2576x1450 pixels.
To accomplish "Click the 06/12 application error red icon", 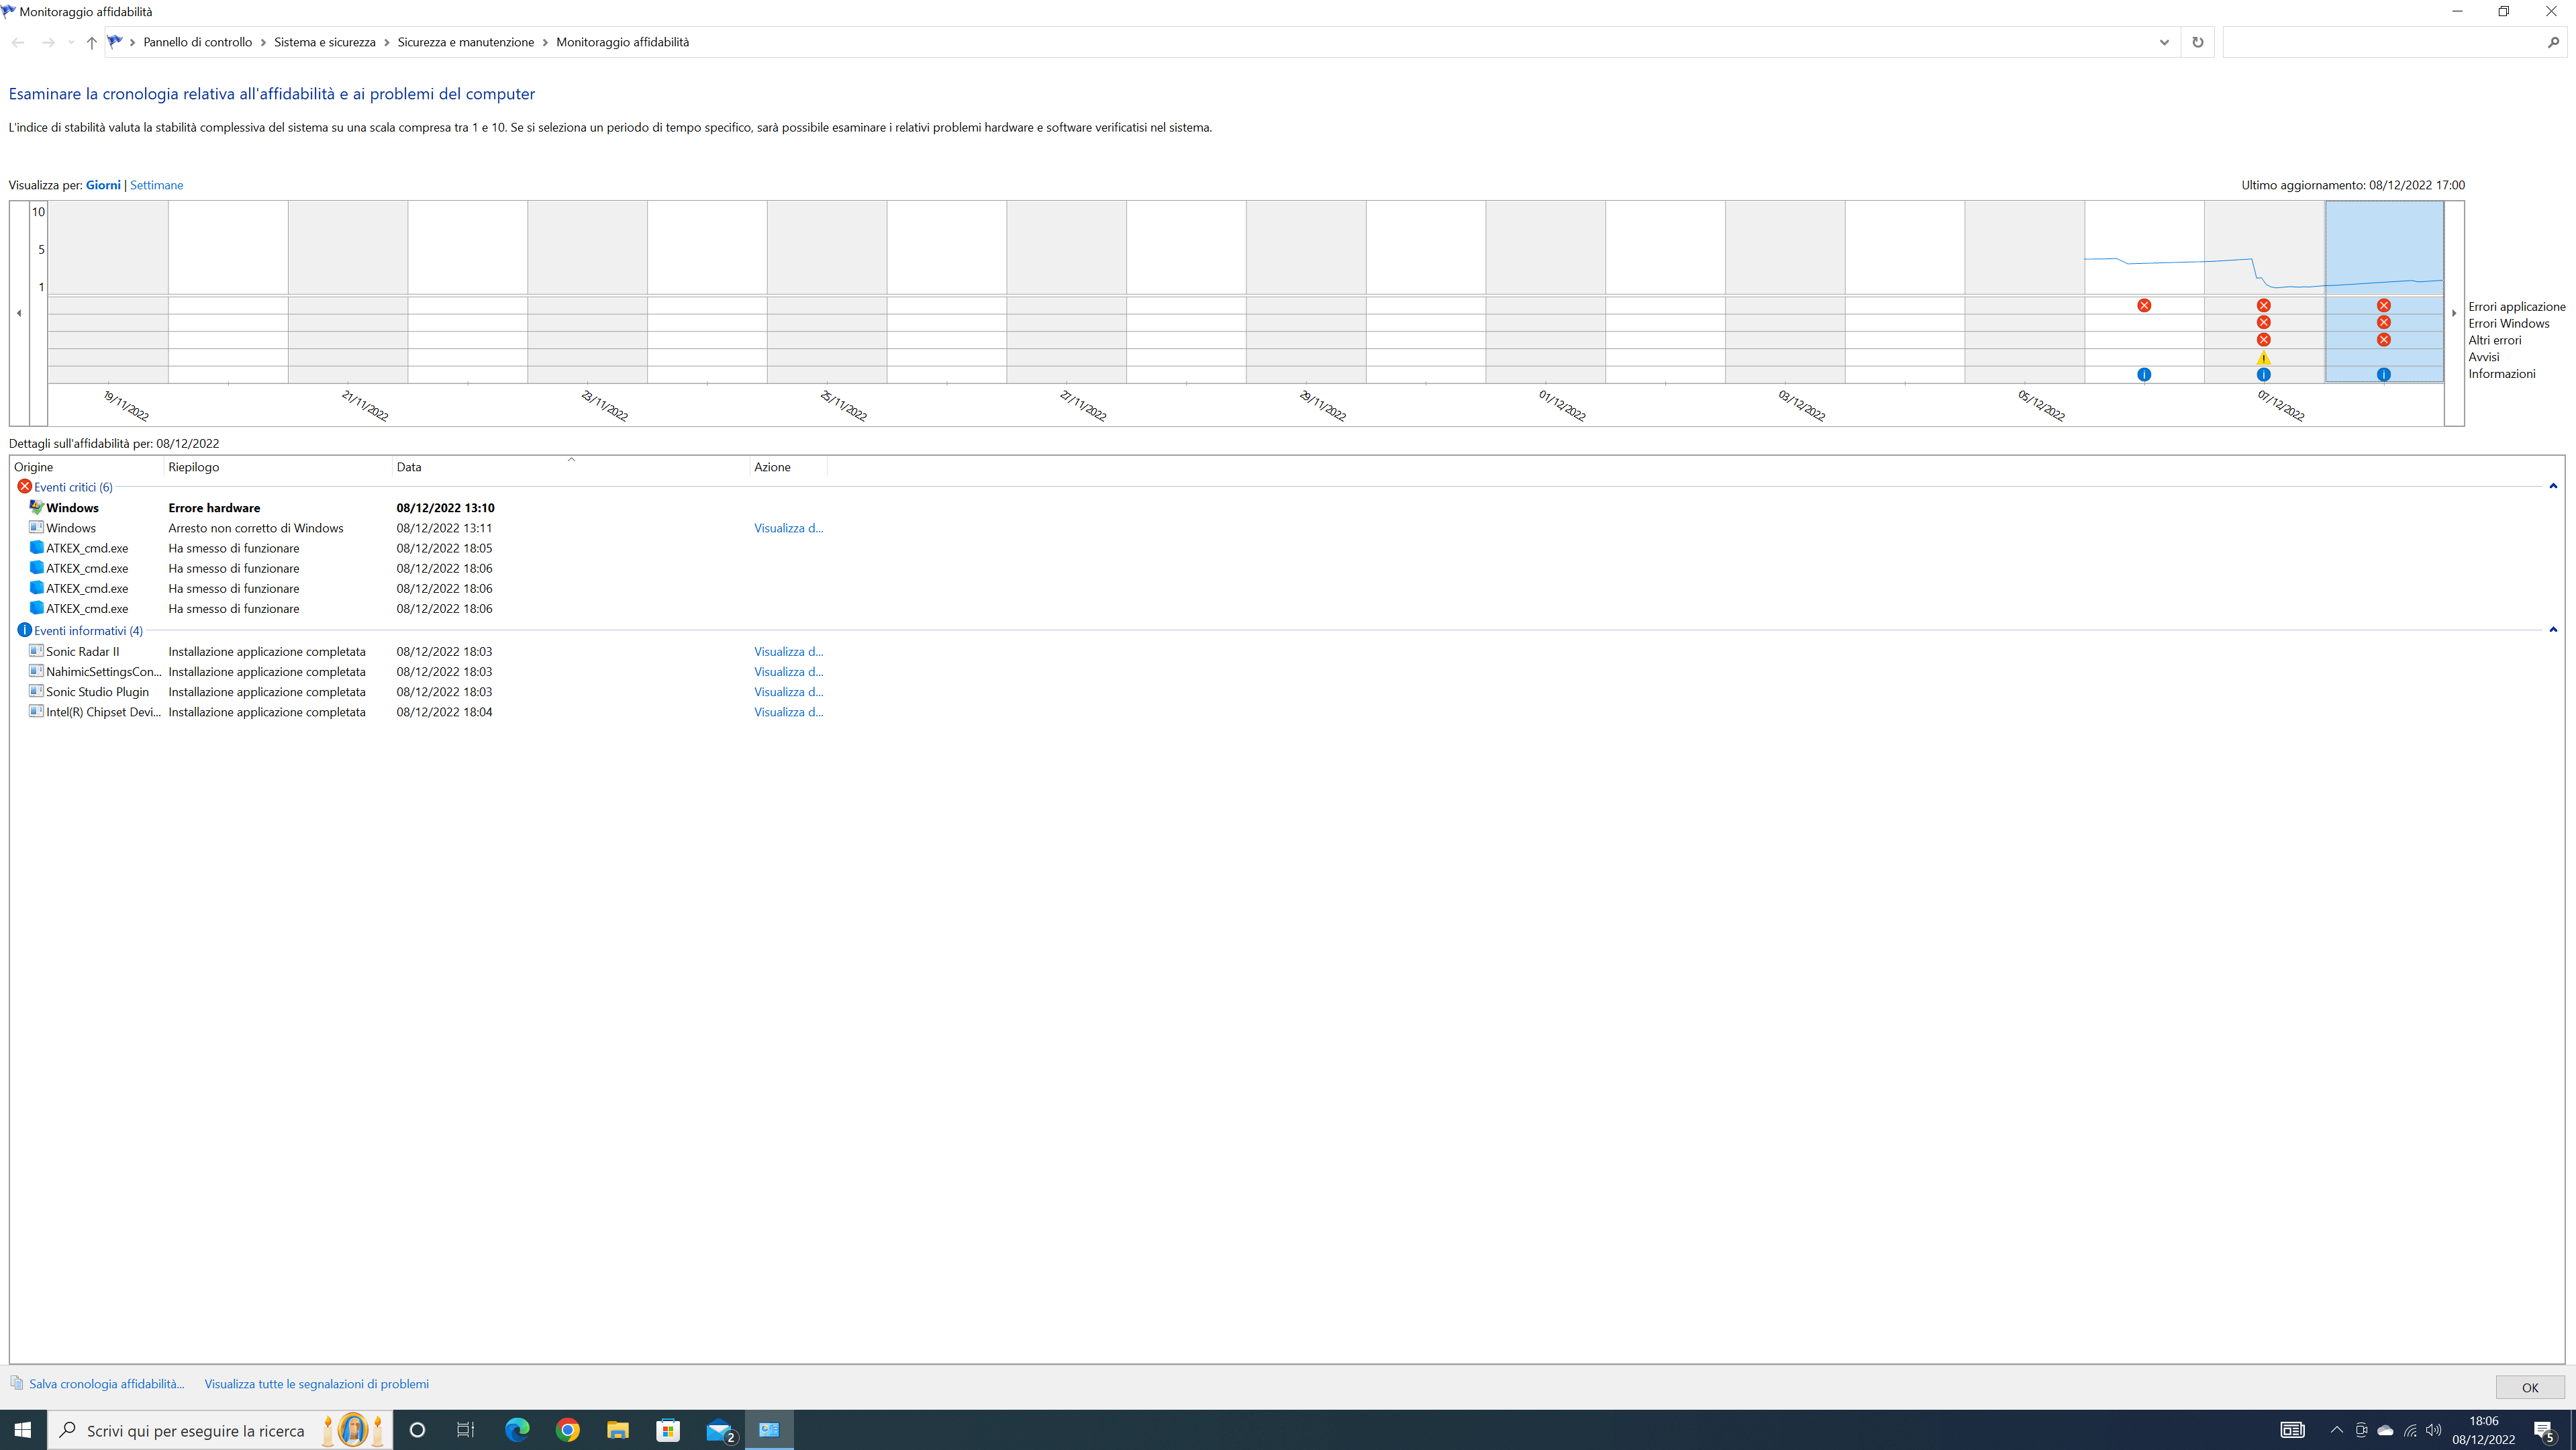I will pyautogui.click(x=2143, y=306).
